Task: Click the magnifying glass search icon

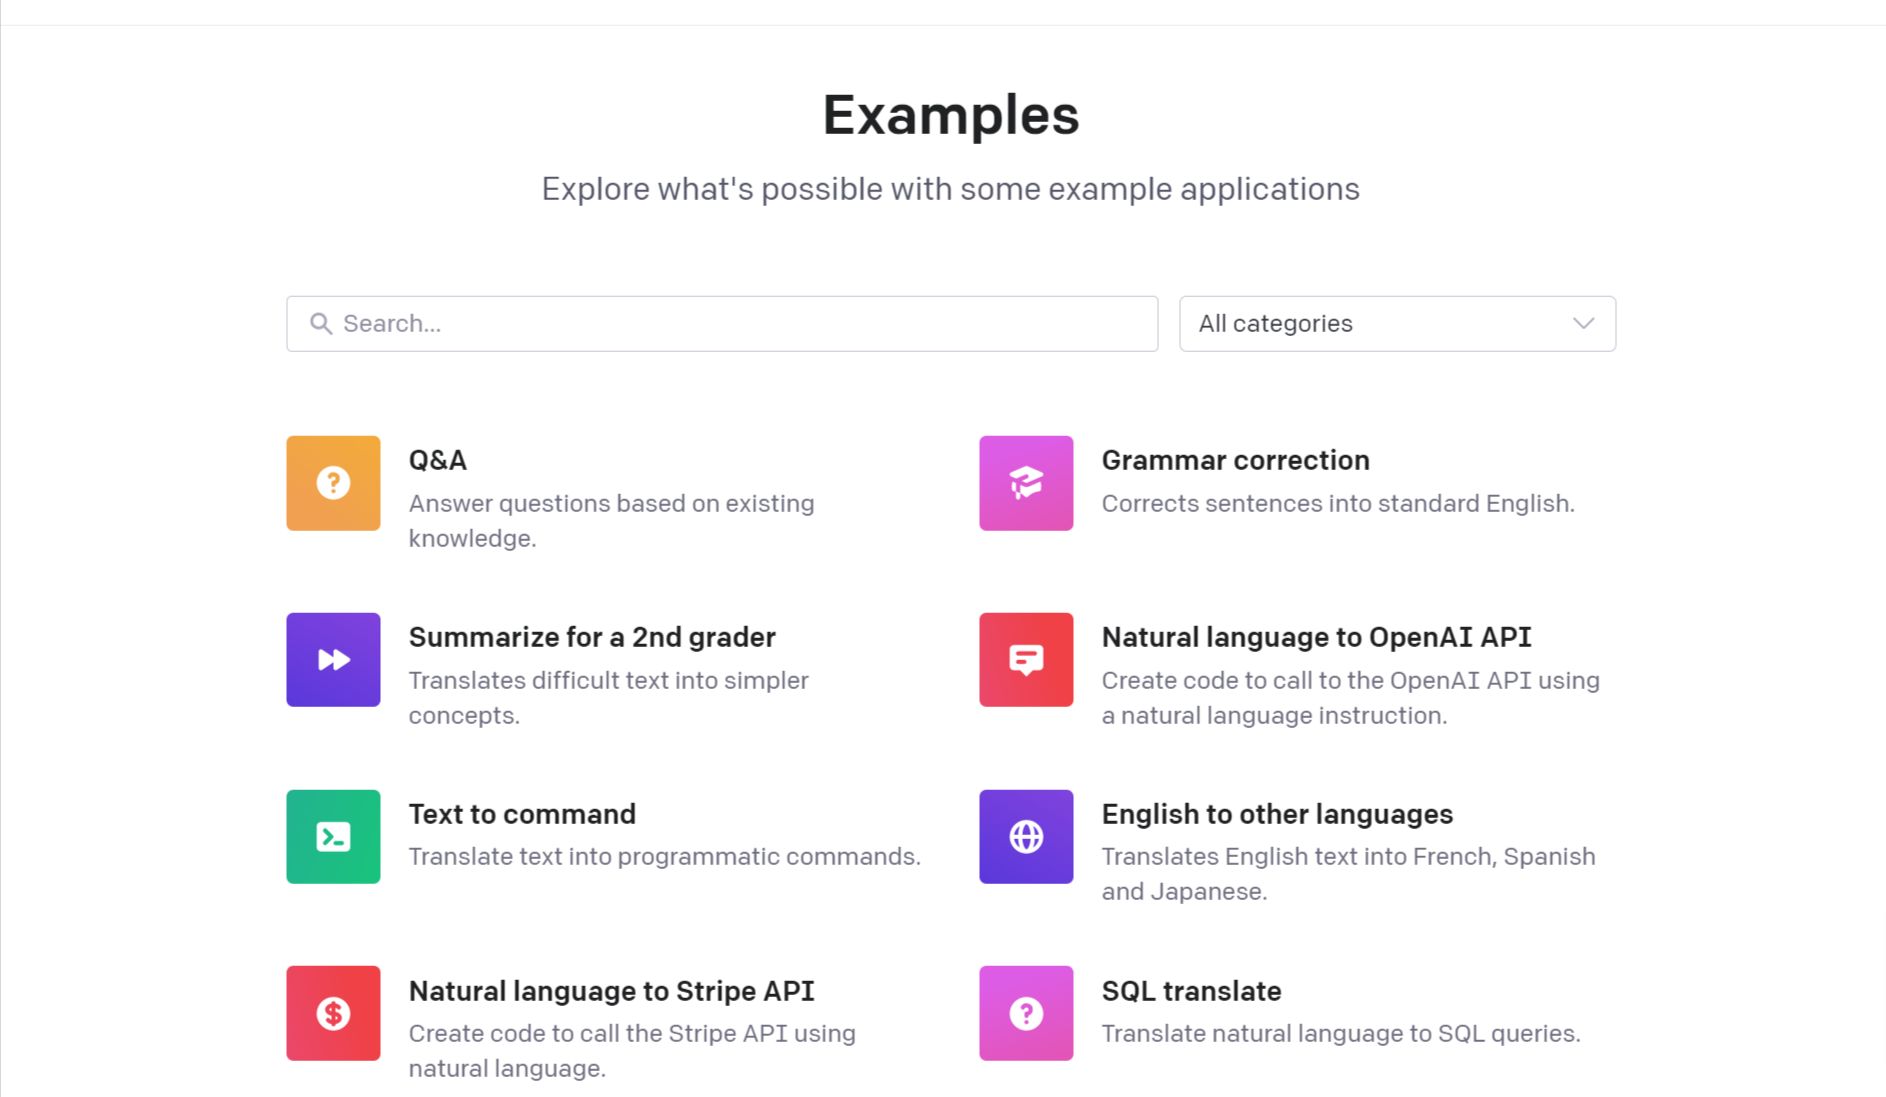Action: tap(320, 324)
